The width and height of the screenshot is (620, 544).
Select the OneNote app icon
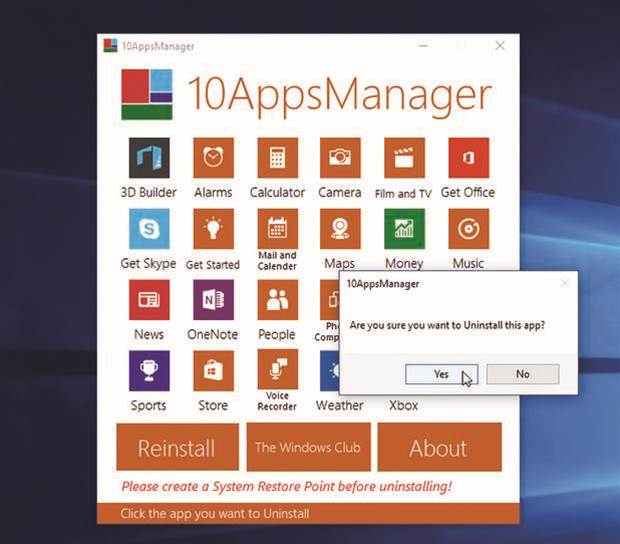click(213, 300)
